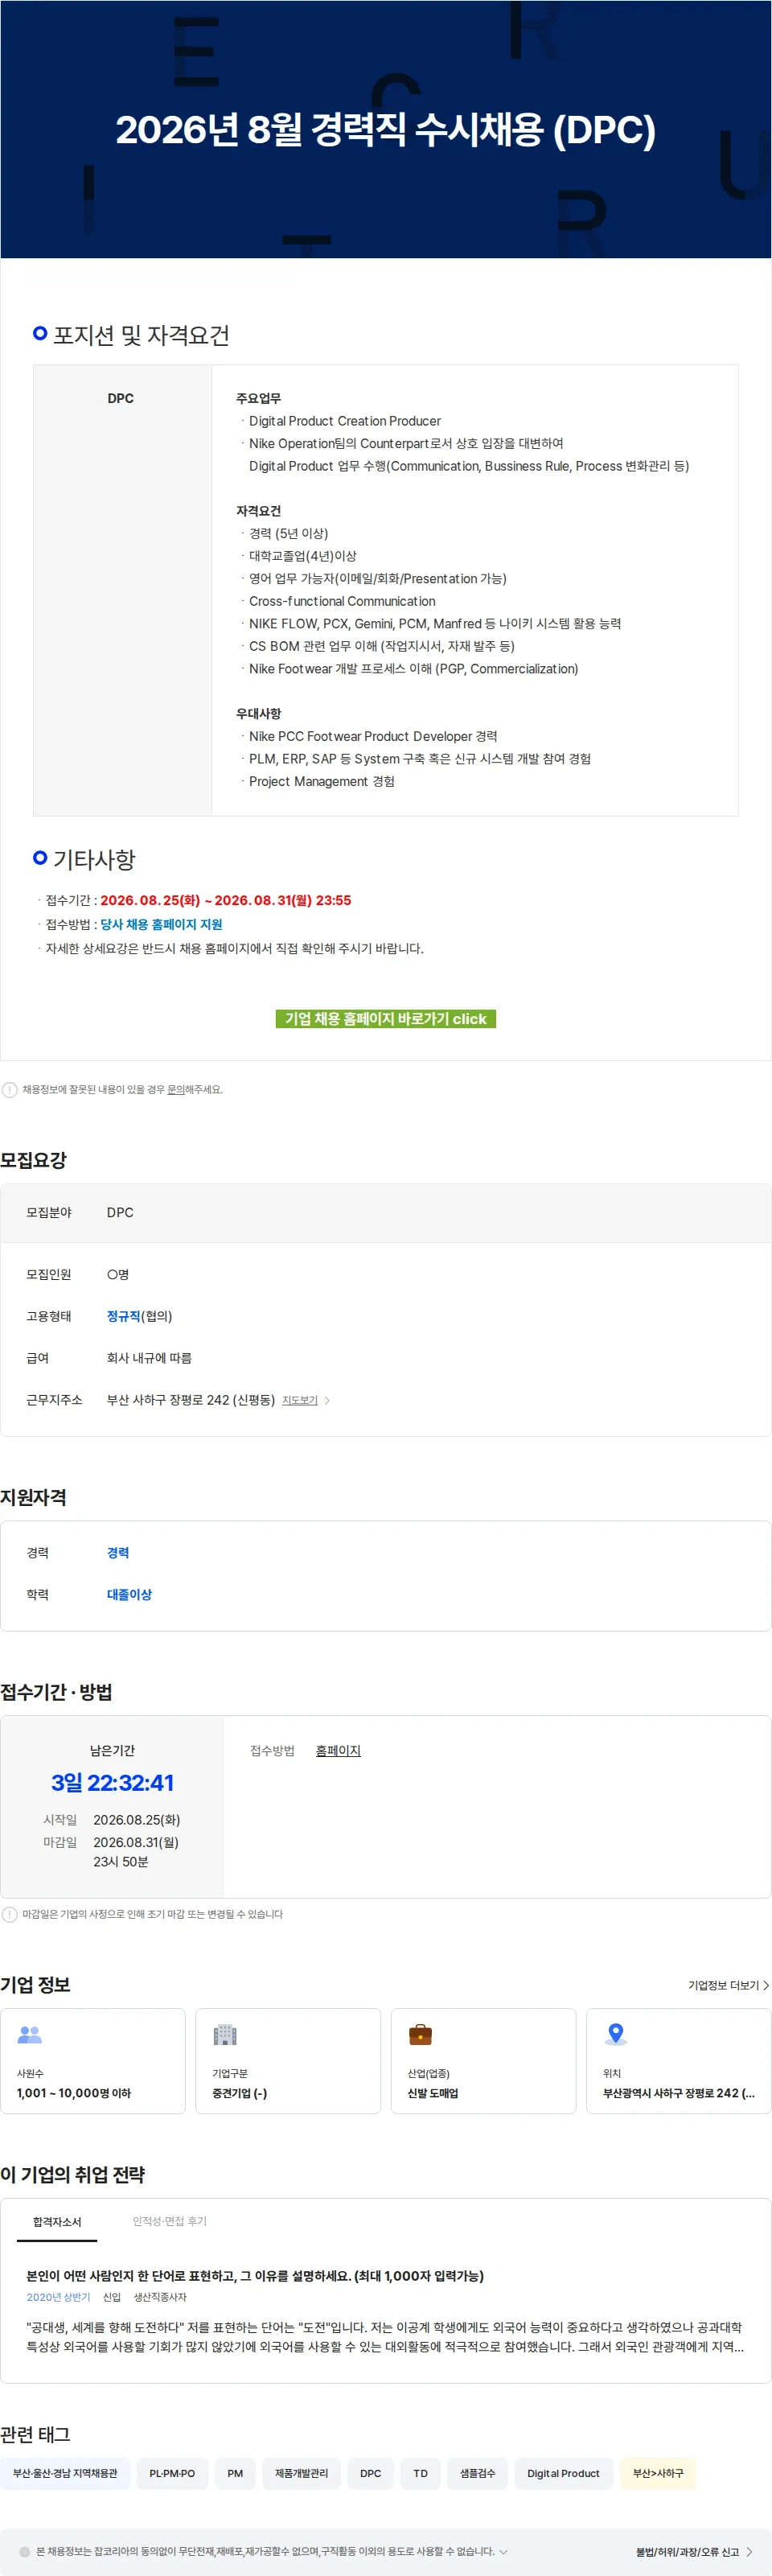Open the 문의 link for incorrect info

(175, 1089)
